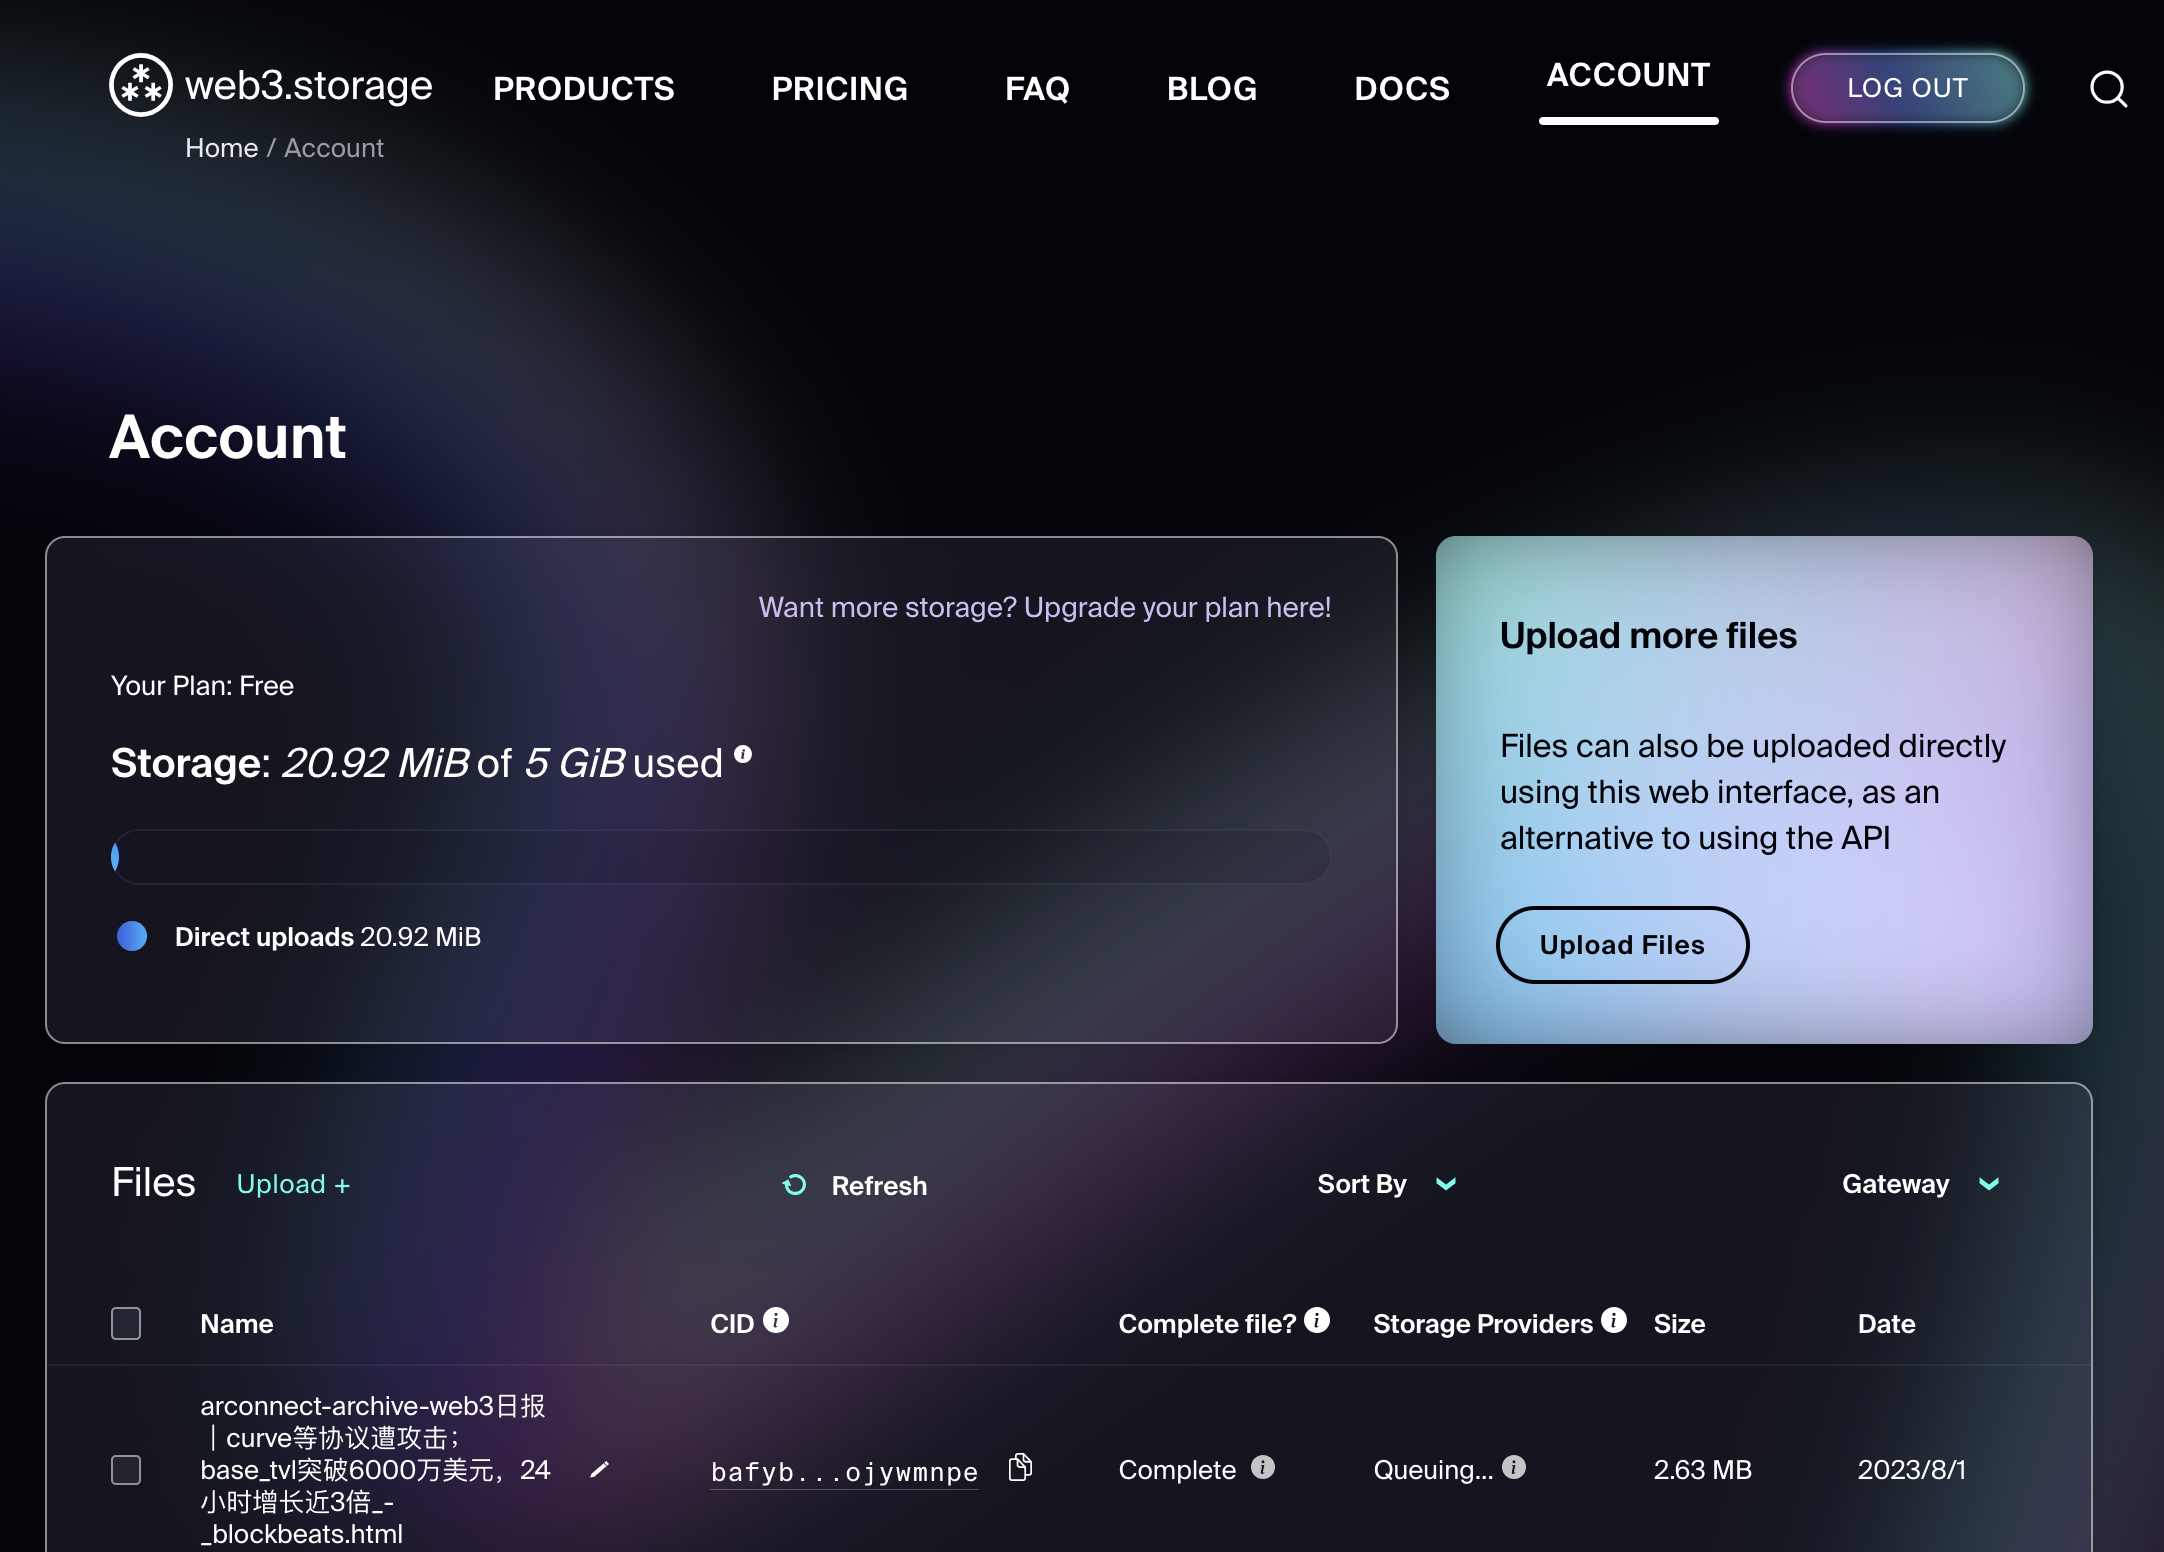Go to the Docs menu item
Image resolution: width=2164 pixels, height=1552 pixels.
tap(1401, 89)
